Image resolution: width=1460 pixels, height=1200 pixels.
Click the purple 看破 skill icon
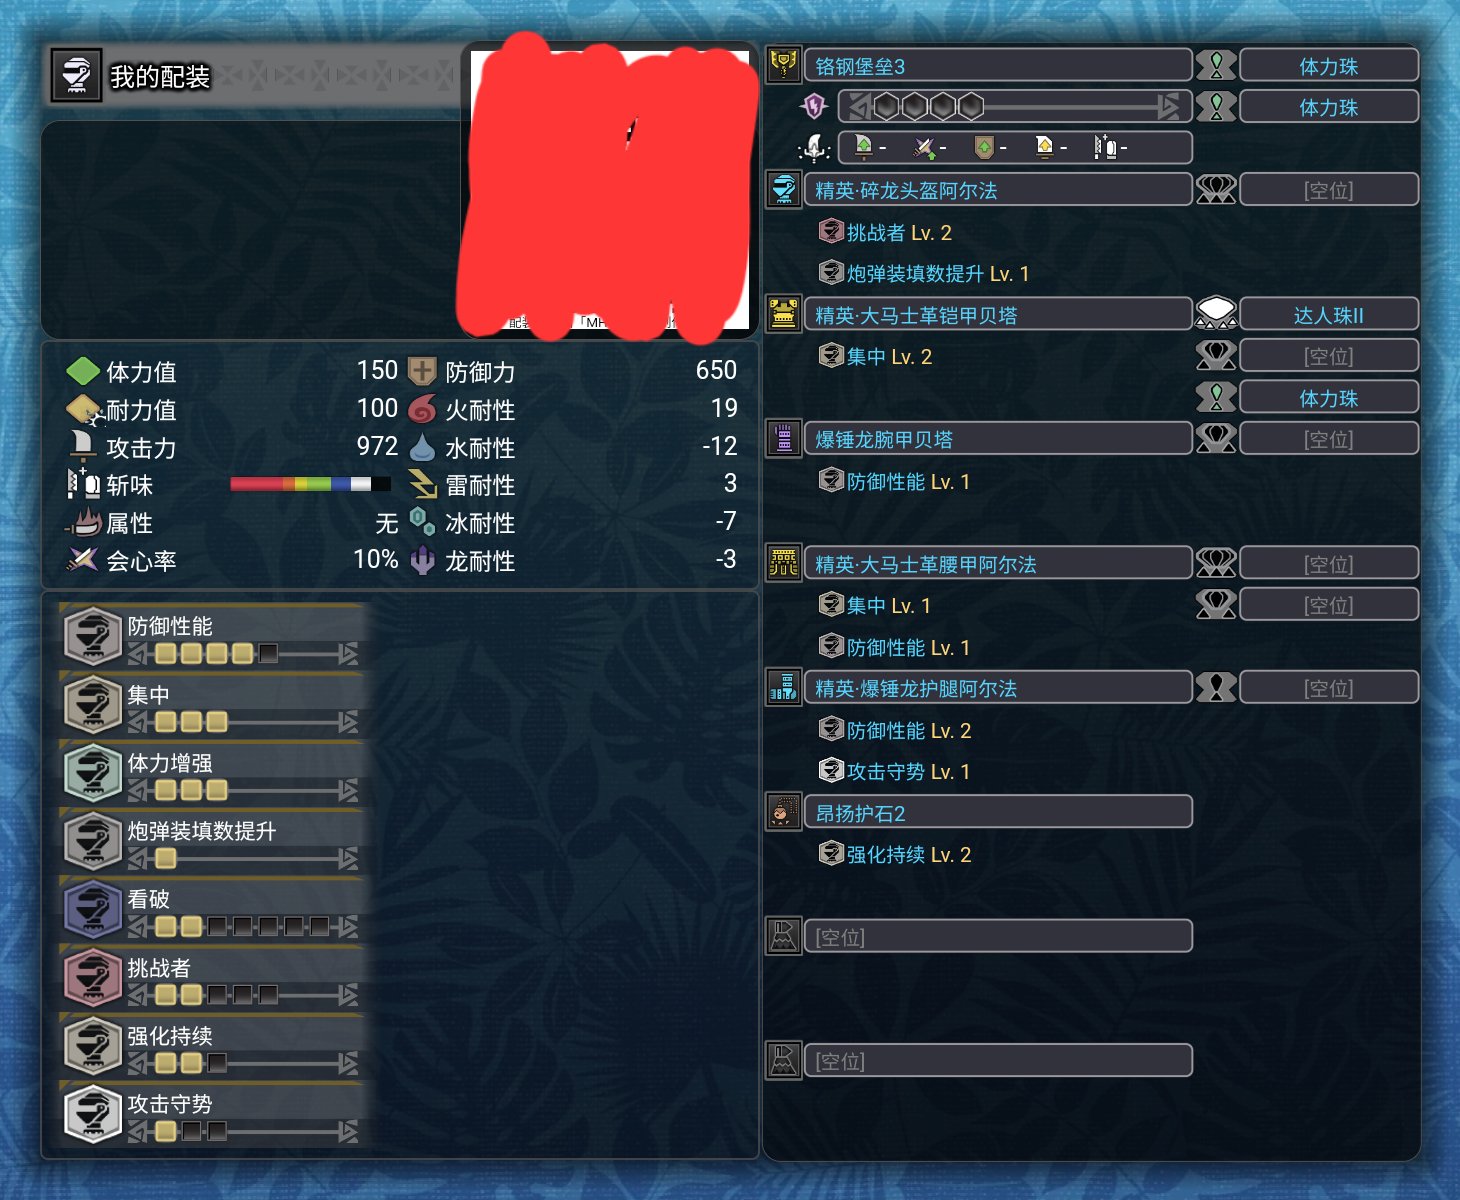pos(93,909)
